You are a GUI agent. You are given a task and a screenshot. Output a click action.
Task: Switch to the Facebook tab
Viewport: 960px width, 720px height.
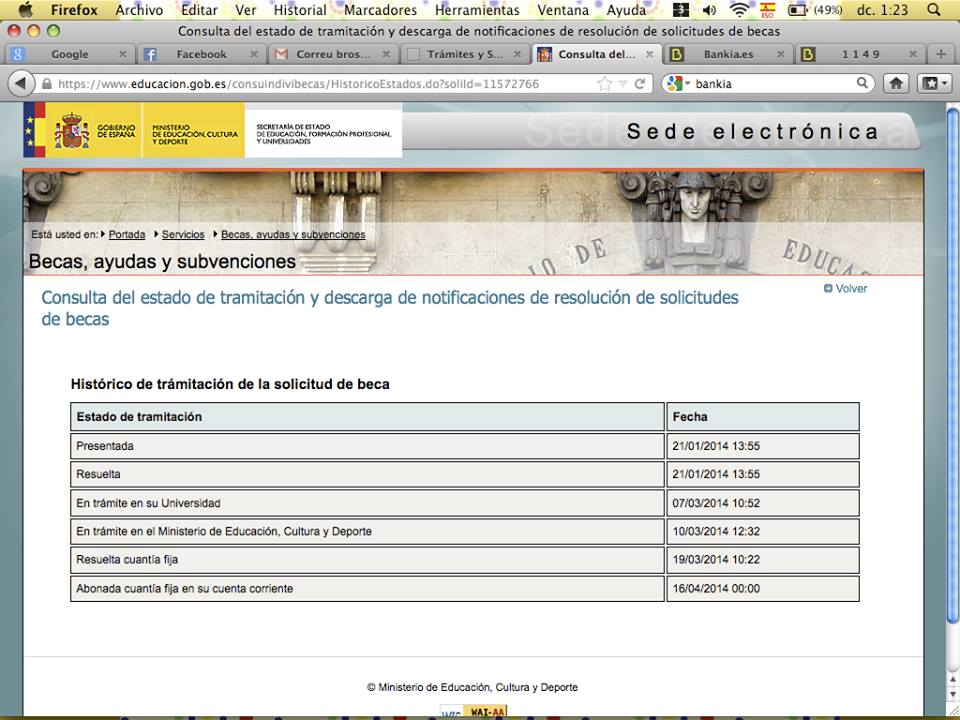click(x=200, y=54)
